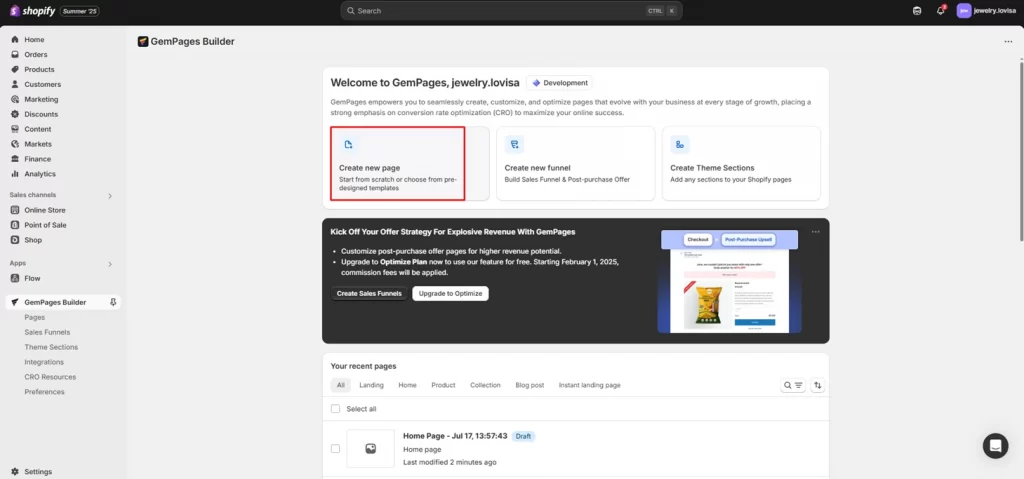Open Preferences in sidebar
The width and height of the screenshot is (1024, 479).
[x=44, y=392]
